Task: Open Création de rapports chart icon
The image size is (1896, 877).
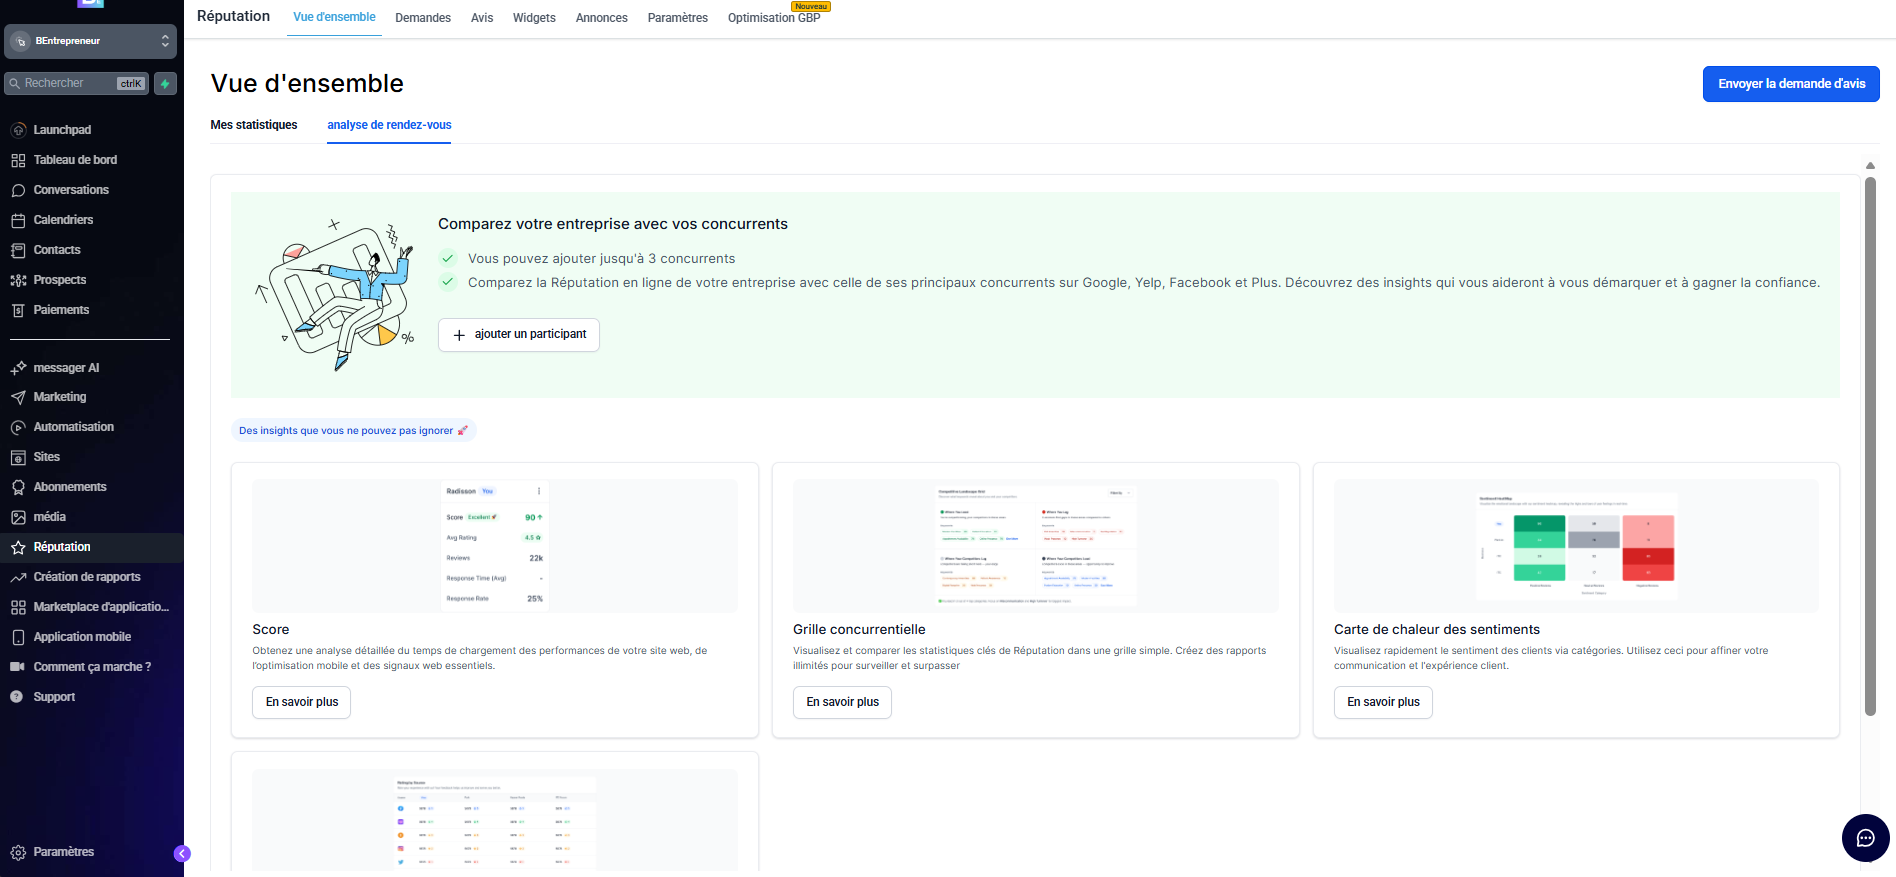Action: (18, 577)
